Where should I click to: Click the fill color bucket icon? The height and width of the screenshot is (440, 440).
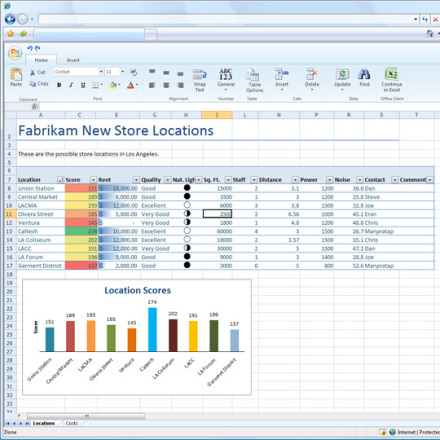coord(113,85)
